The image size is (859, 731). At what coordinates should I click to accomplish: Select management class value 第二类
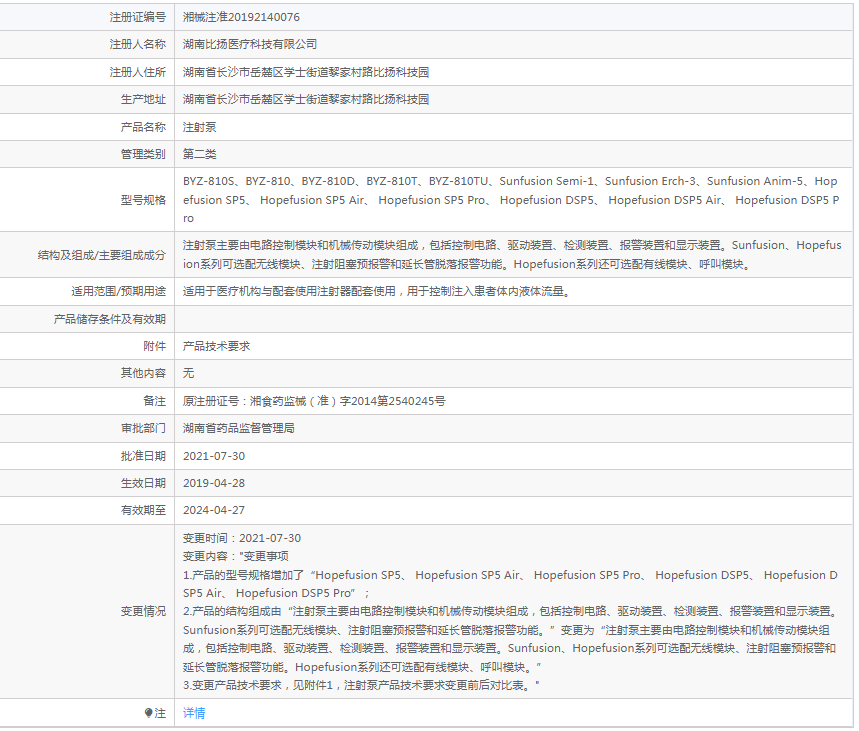(199, 154)
